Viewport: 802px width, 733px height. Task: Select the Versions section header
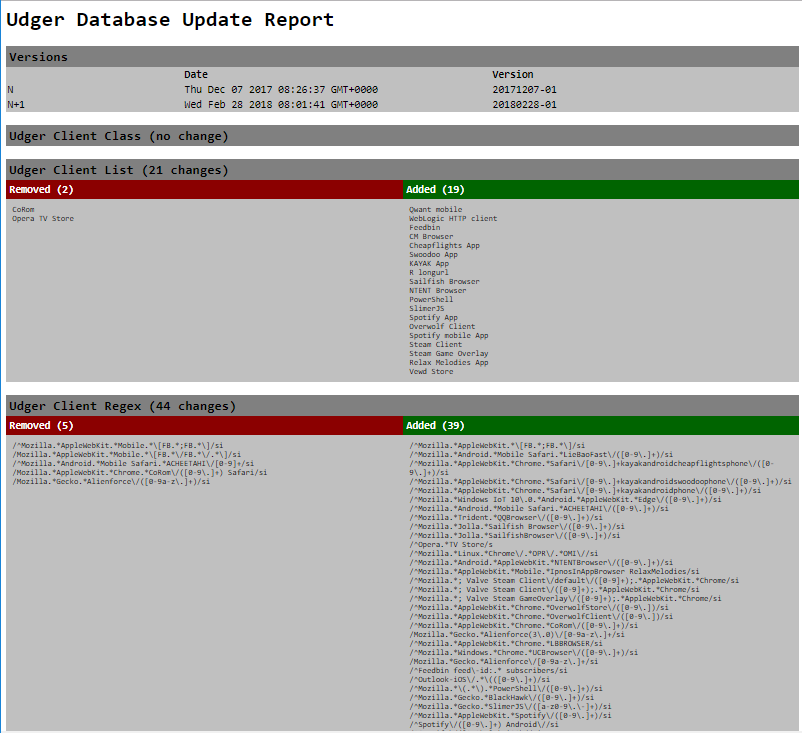pos(39,57)
